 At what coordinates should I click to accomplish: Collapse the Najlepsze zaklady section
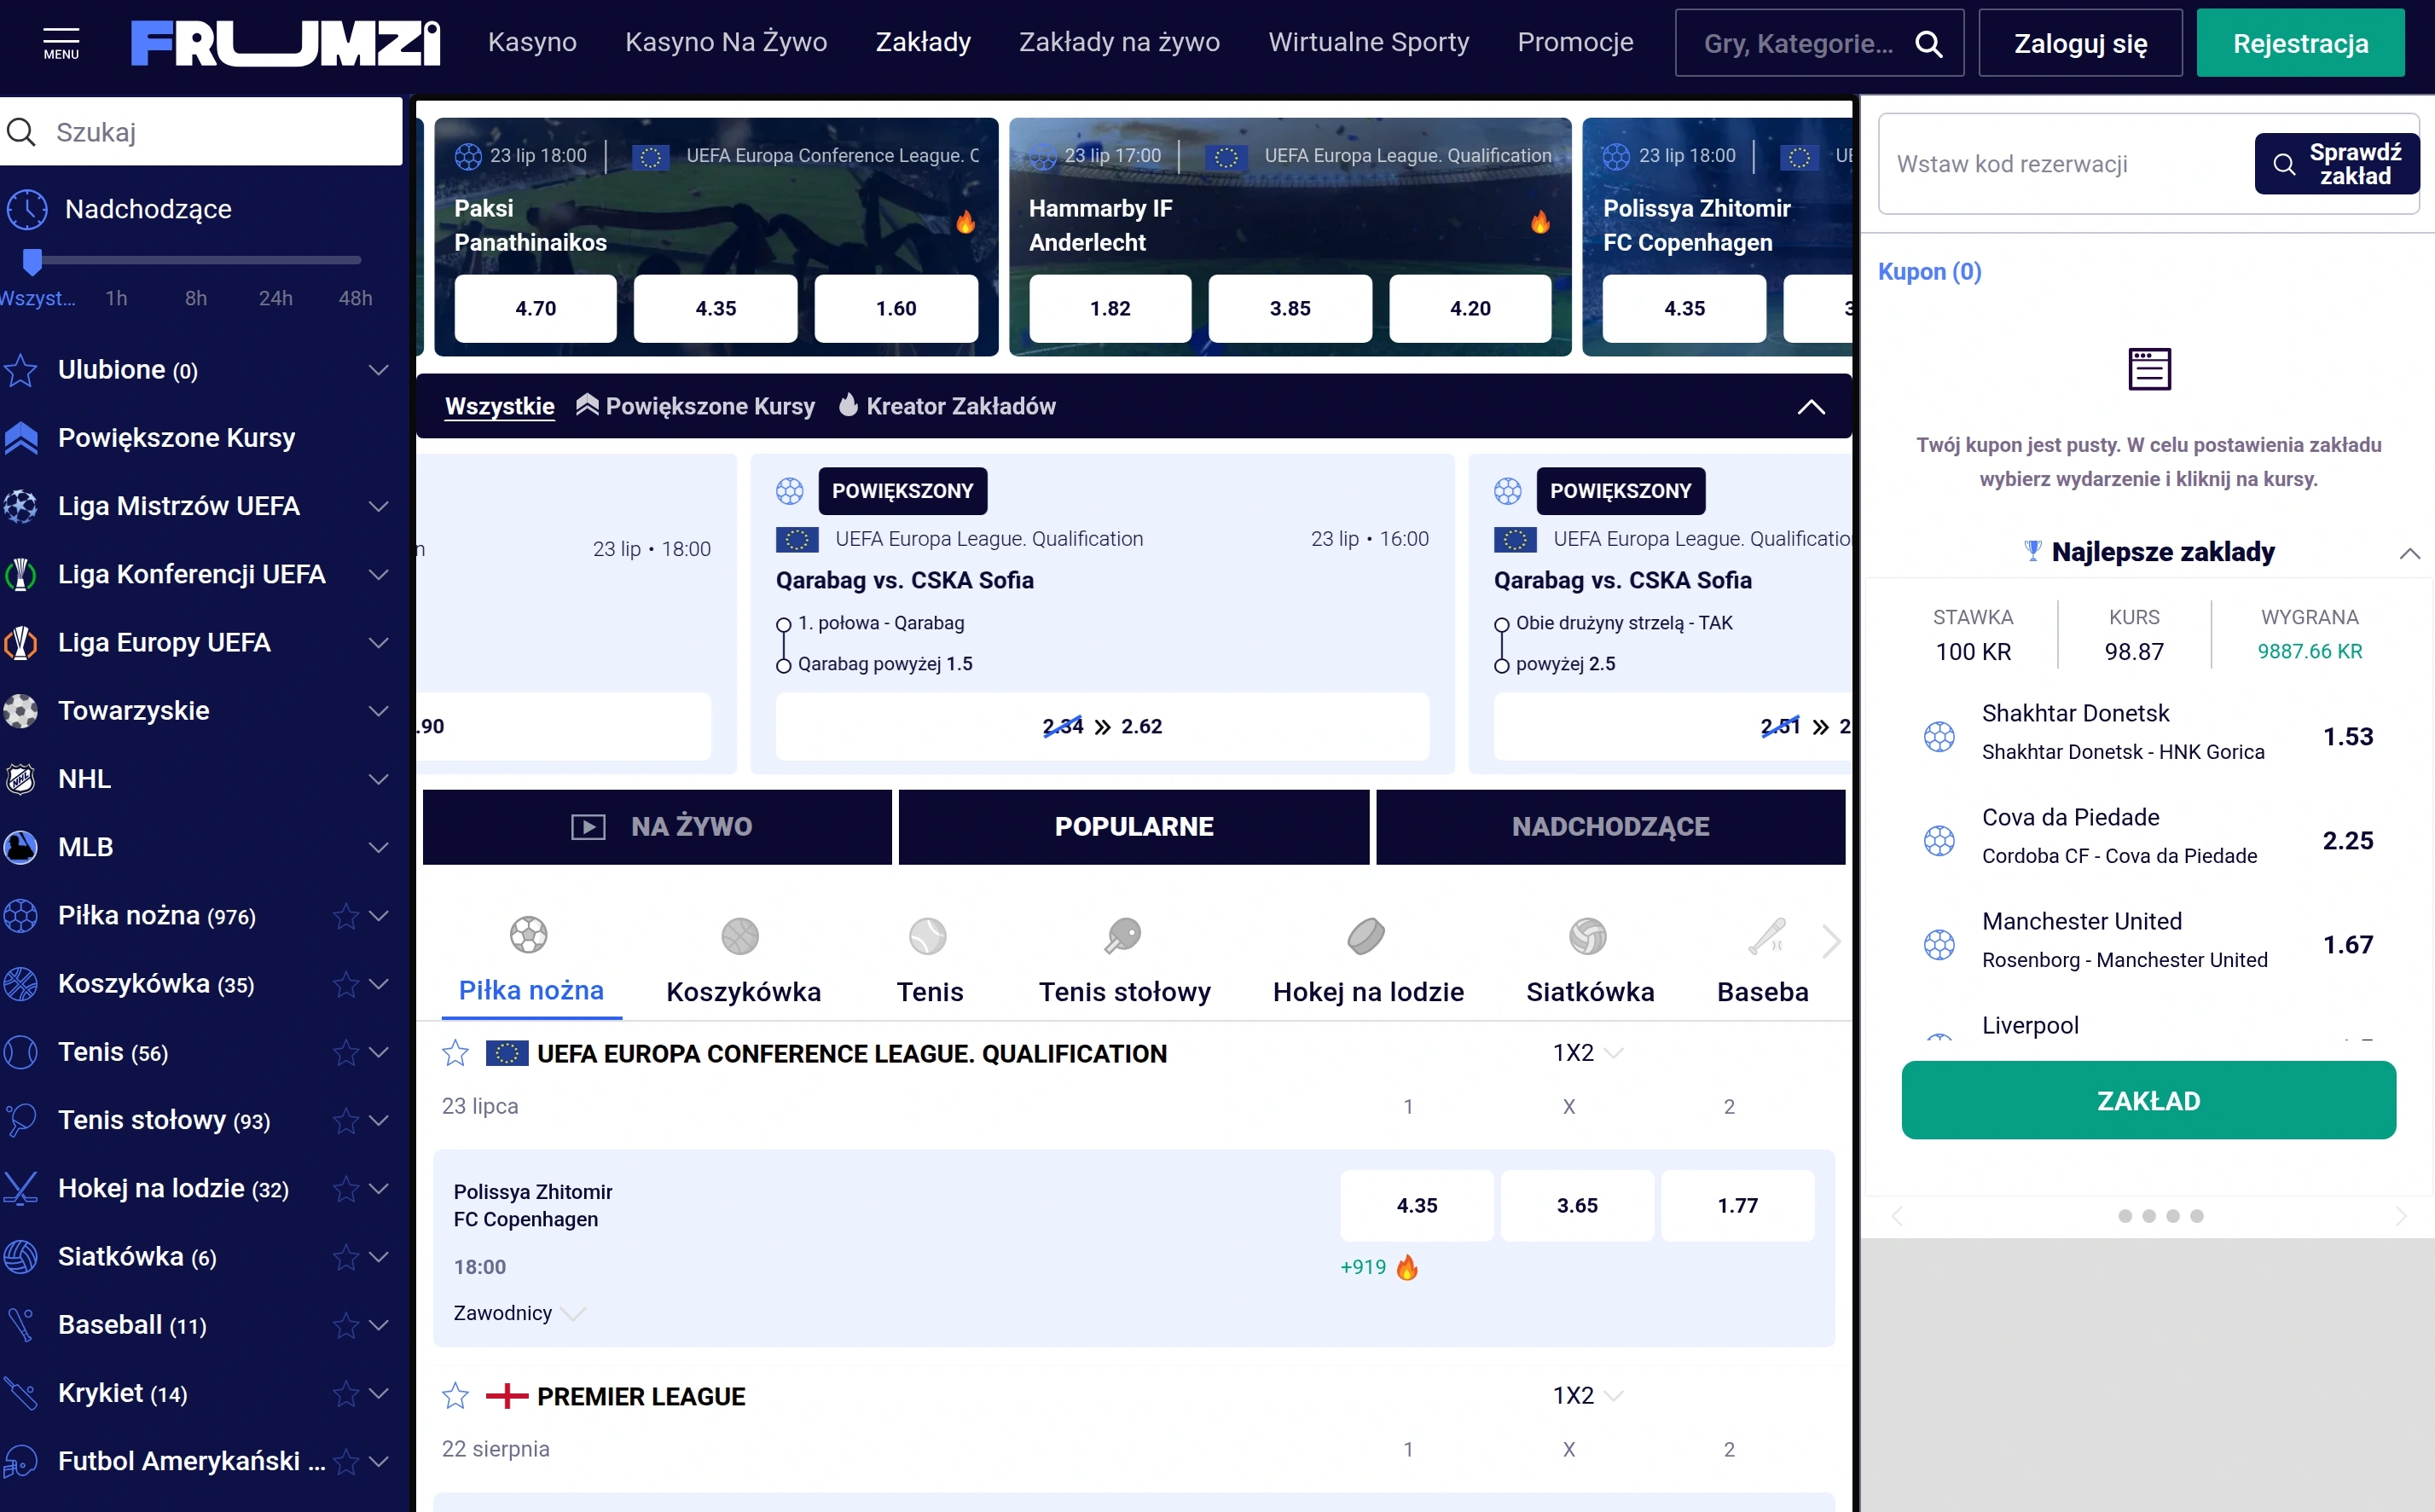[2410, 553]
